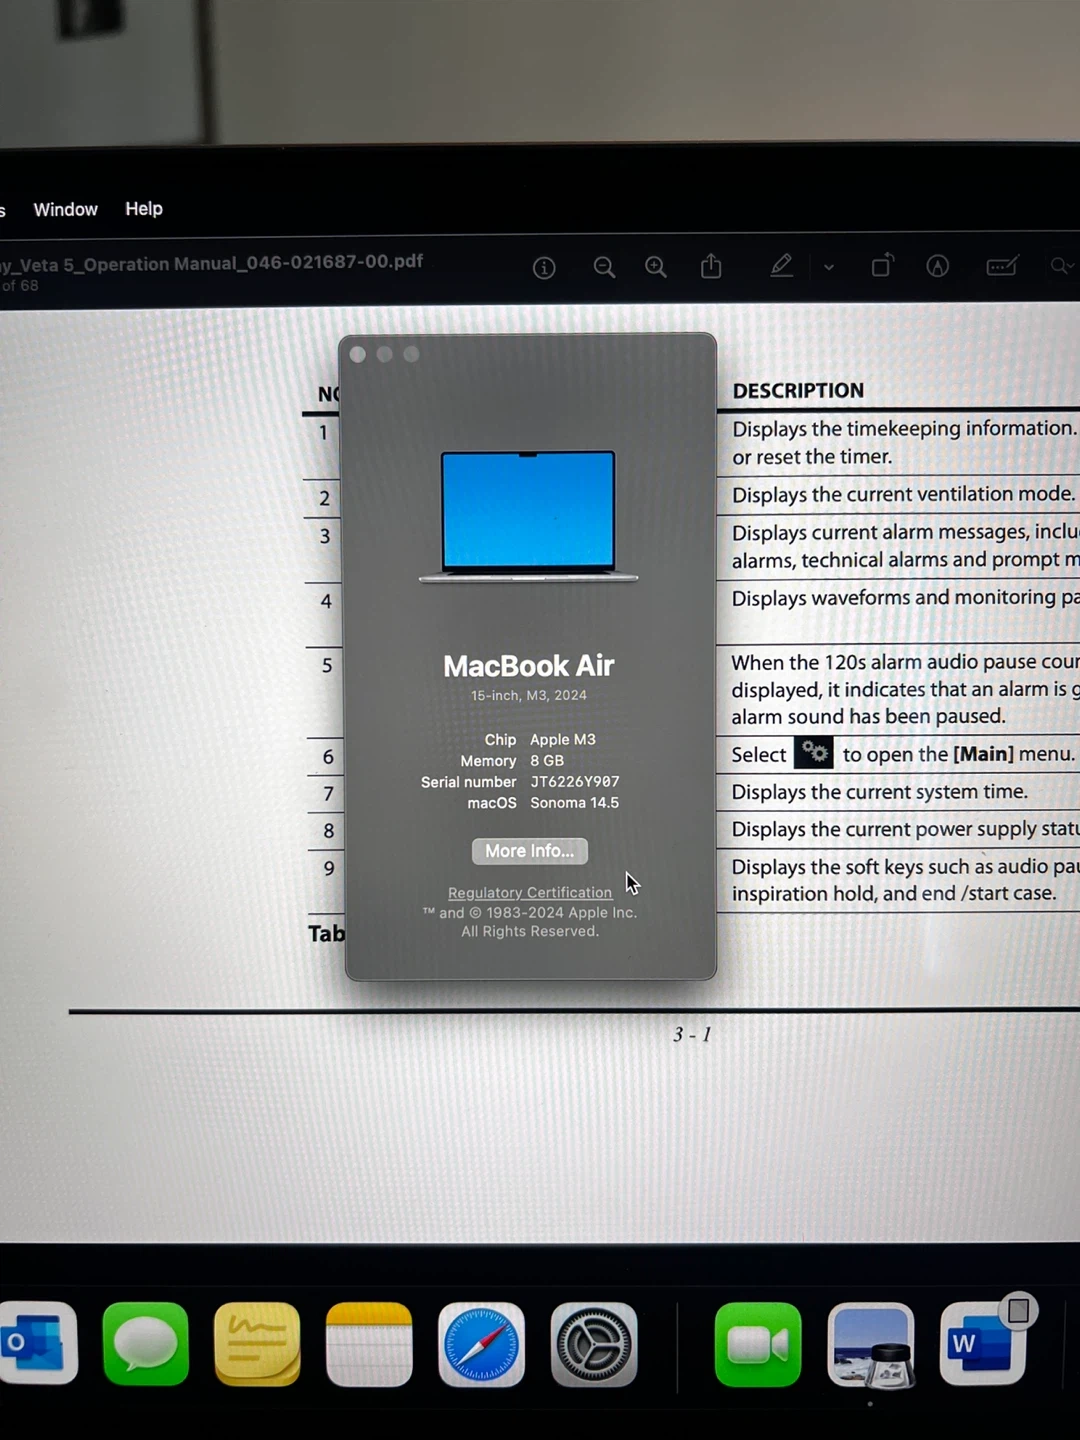1080x1440 pixels.
Task: Rotate the page with the rotate icon
Action: click(x=882, y=265)
